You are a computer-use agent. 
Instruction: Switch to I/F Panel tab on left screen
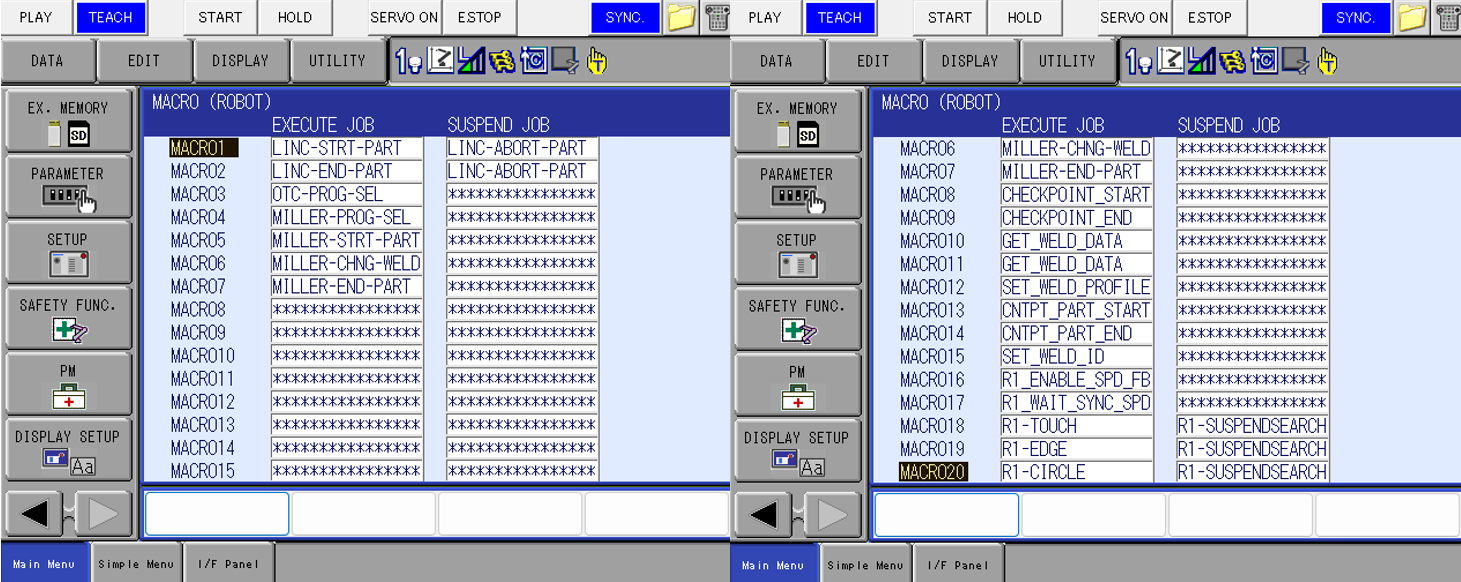(x=228, y=564)
